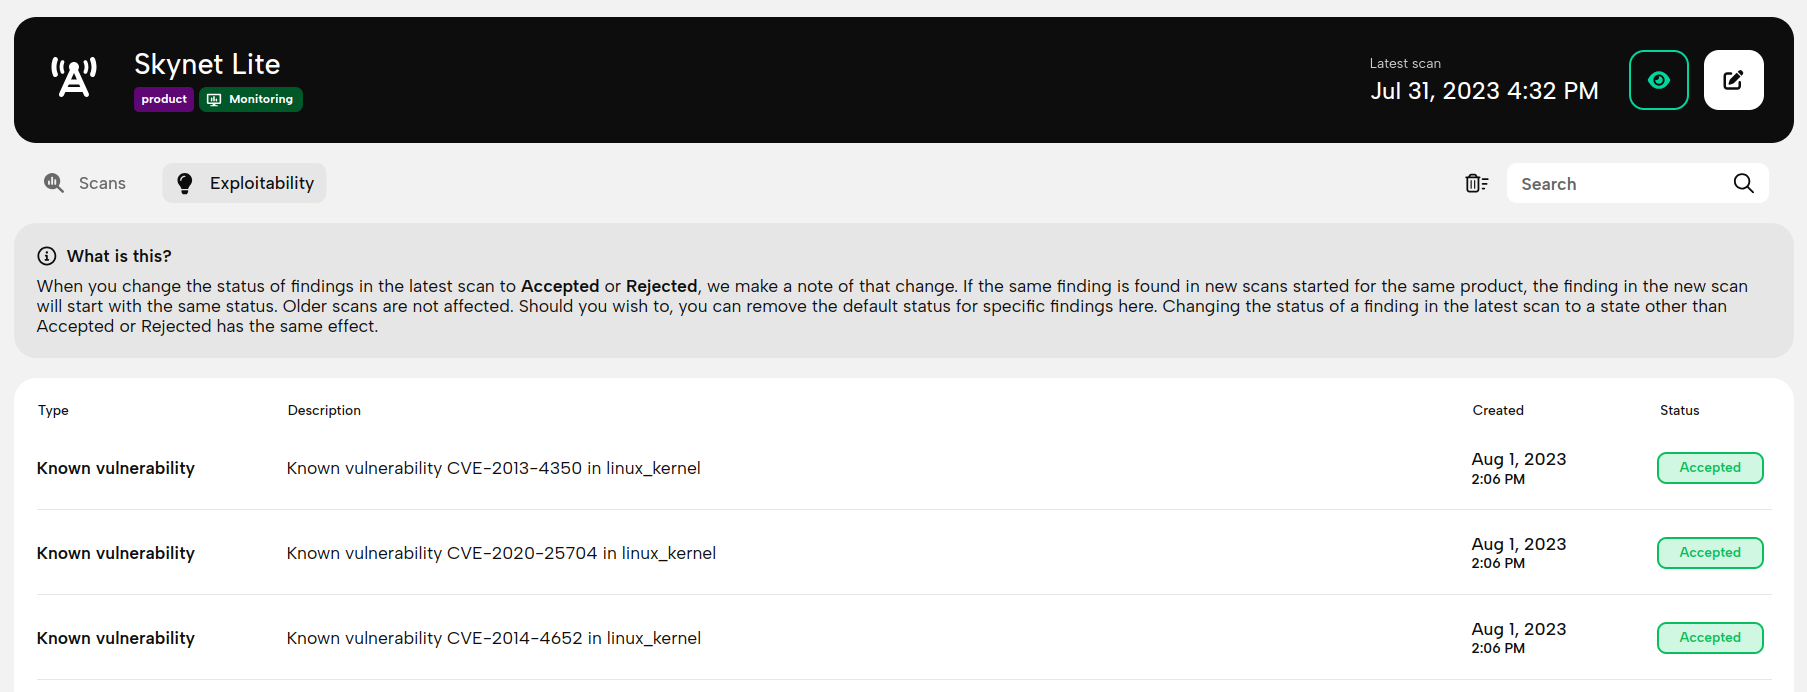Select the CVE-2020-25704 finding row
This screenshot has width=1807, height=692.
pos(904,553)
